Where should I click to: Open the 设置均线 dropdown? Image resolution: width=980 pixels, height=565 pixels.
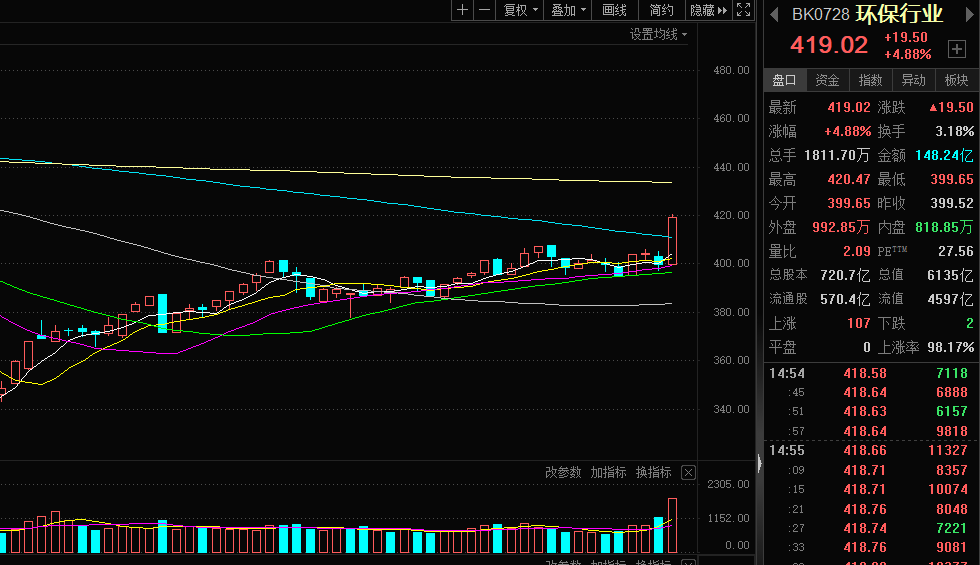tap(658, 34)
